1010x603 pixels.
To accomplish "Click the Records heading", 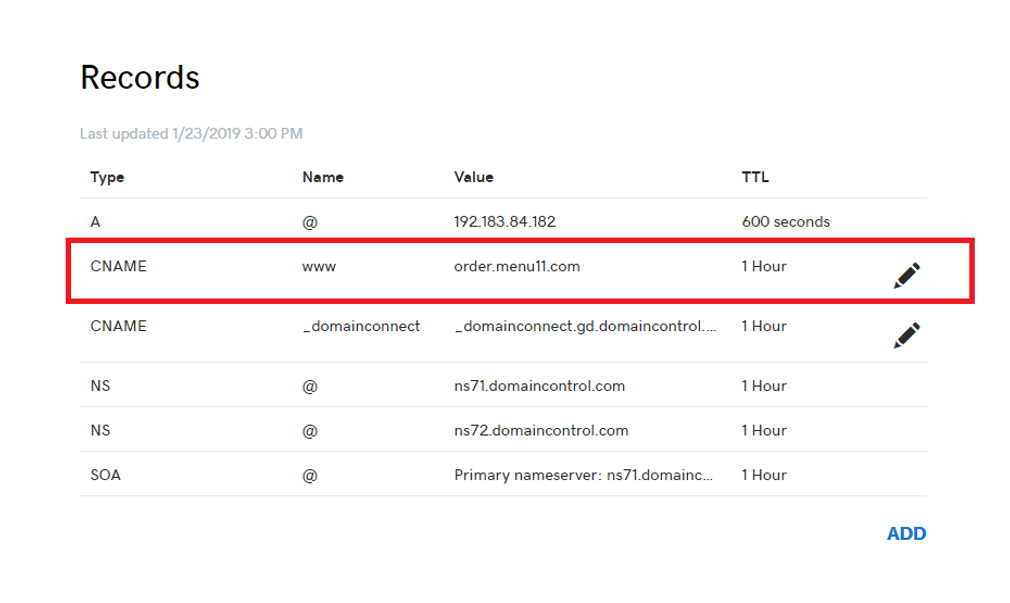I will click(140, 77).
